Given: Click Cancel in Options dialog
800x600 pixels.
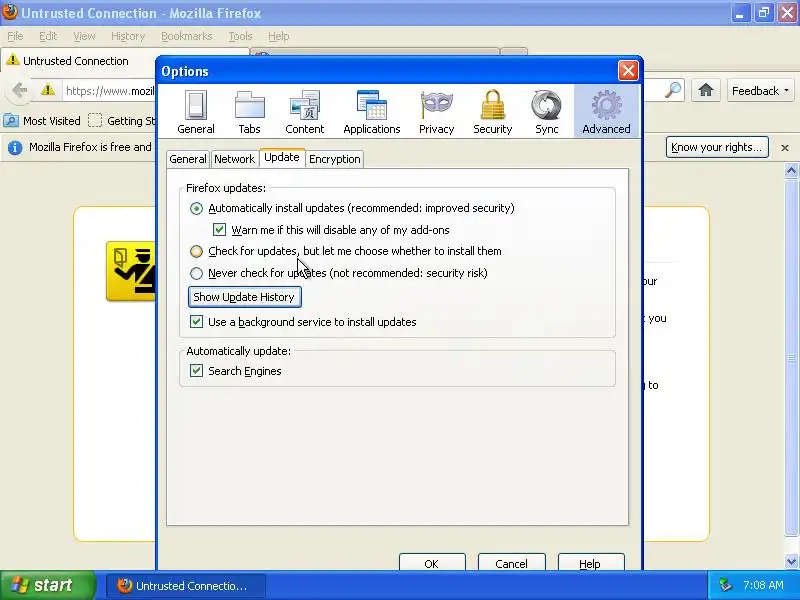Looking at the screenshot, I should [511, 562].
